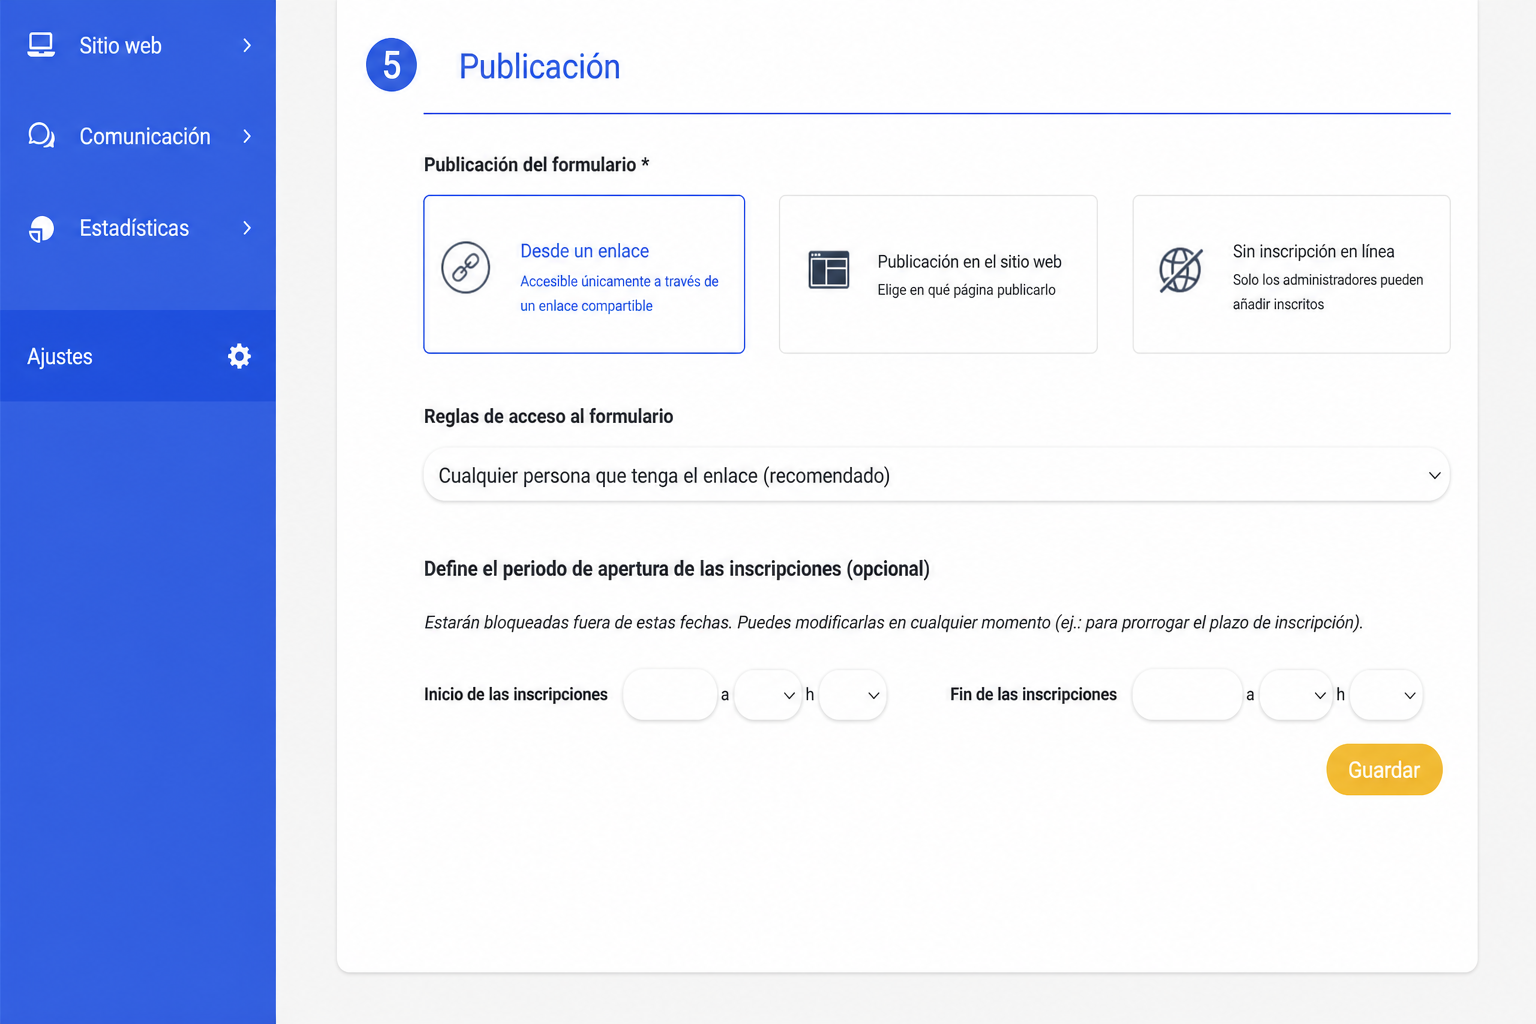The height and width of the screenshot is (1024, 1536).
Task: Expand the Comunicación chevron
Action: pyautogui.click(x=247, y=136)
